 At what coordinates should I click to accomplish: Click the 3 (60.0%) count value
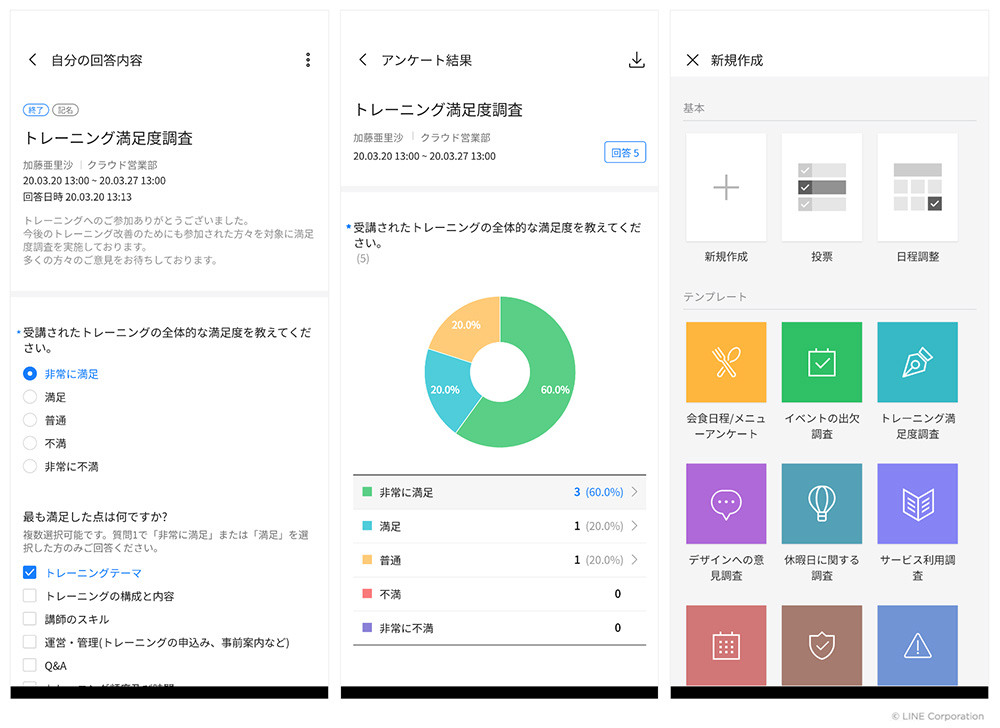point(598,491)
